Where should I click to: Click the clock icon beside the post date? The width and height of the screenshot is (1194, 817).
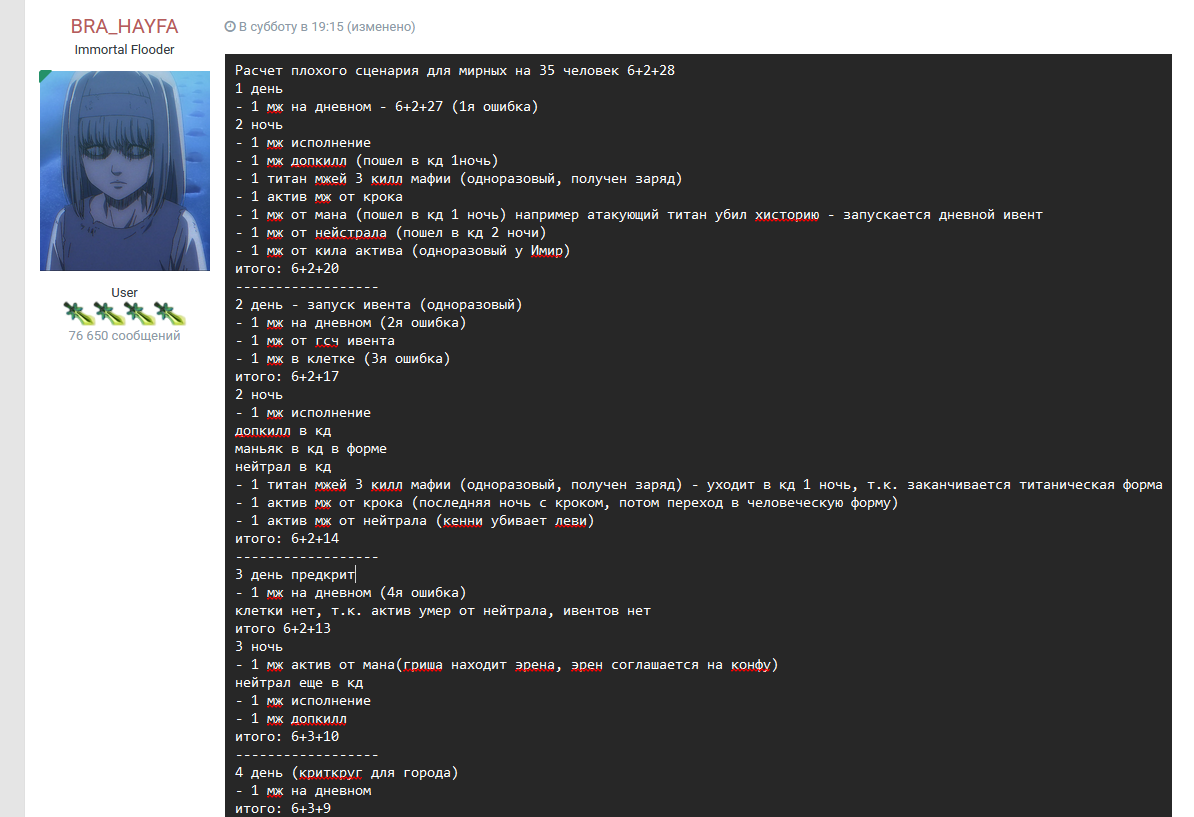pos(230,27)
